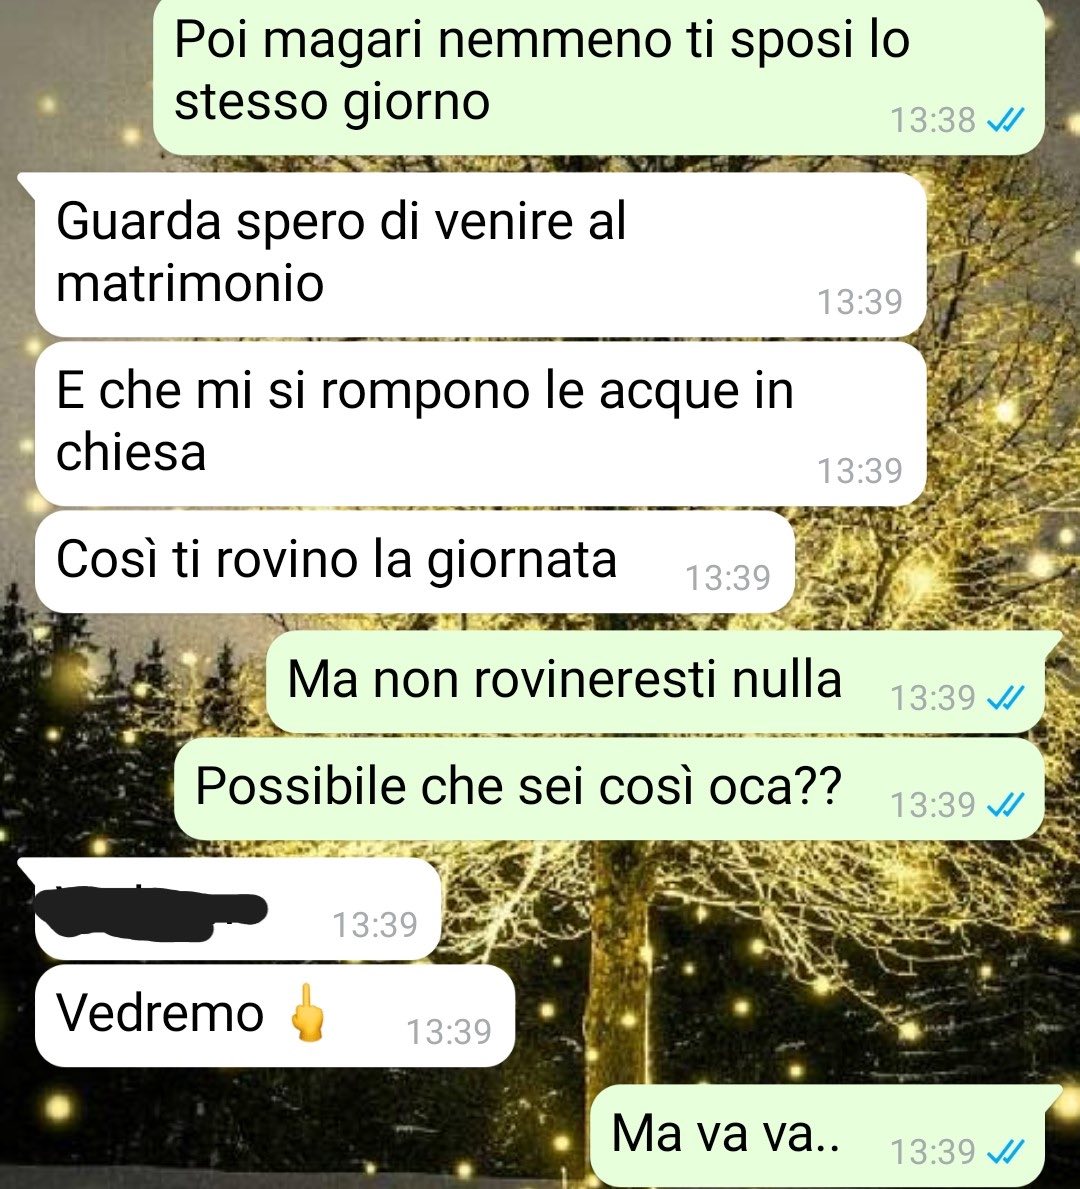Select the 'Così ti rovino la giornata' bubble

coord(415,562)
